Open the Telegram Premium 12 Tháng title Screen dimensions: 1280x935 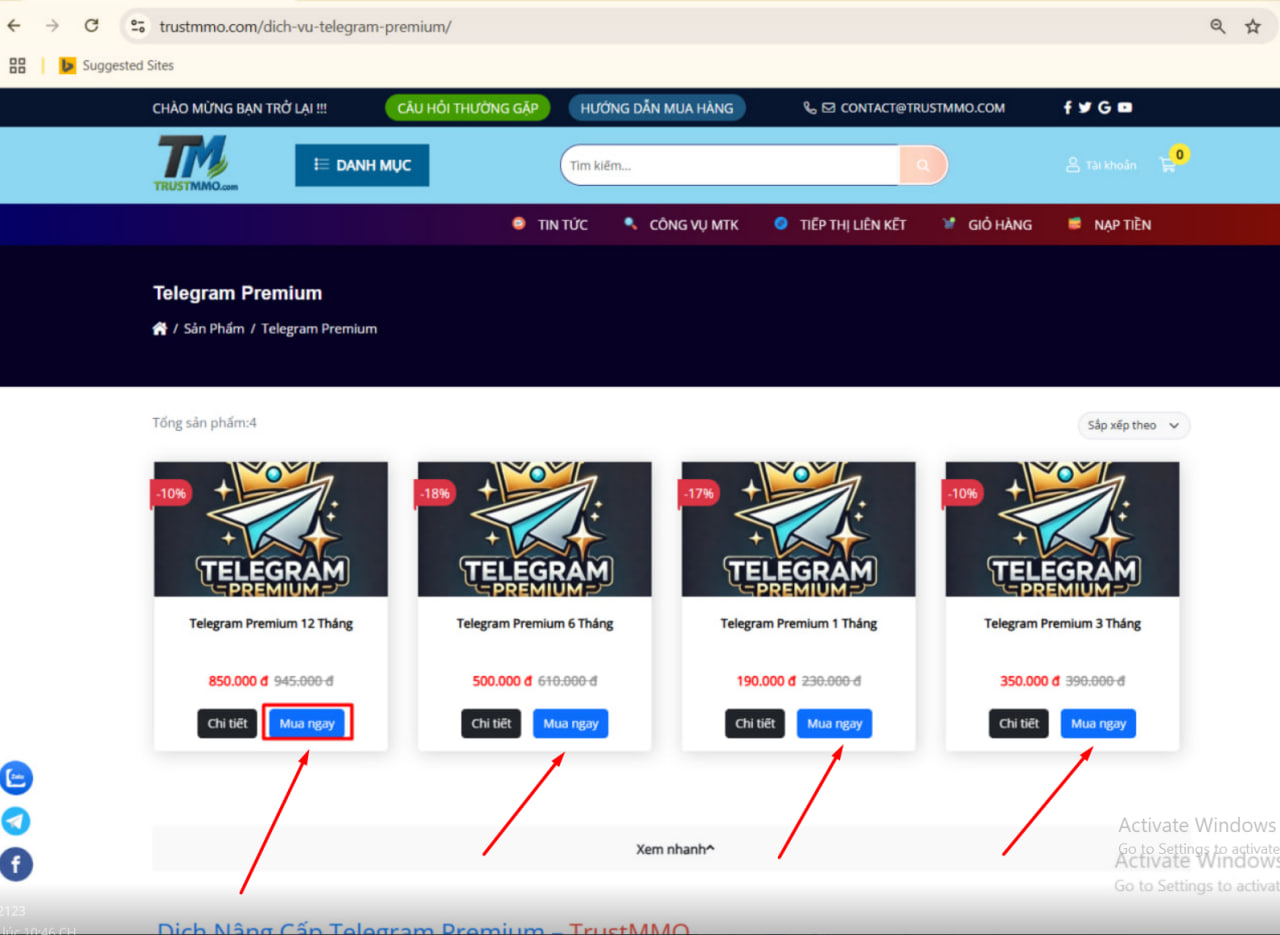[x=271, y=624]
